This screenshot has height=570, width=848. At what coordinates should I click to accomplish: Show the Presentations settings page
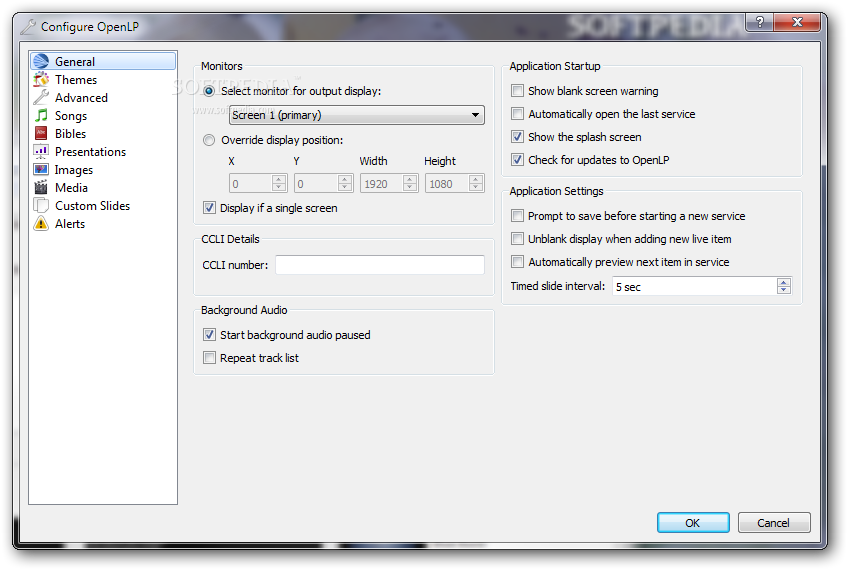click(103, 151)
